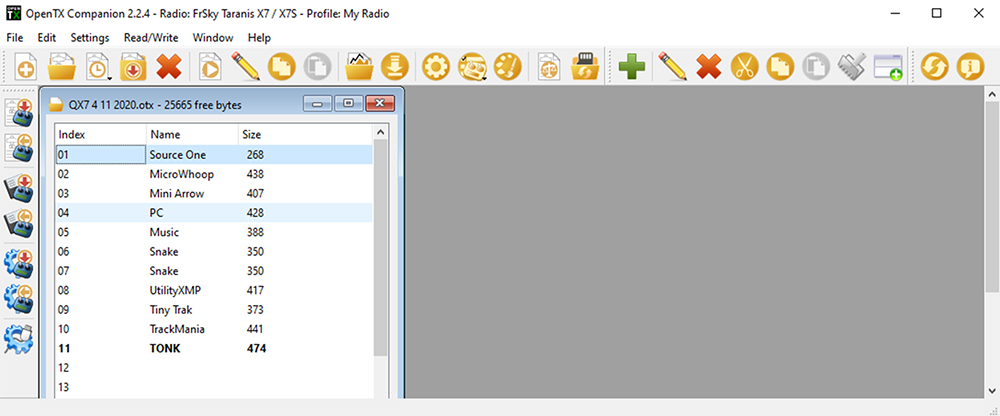Image resolution: width=1000 pixels, height=416 pixels.
Task: Open the File menu
Action: (15, 38)
